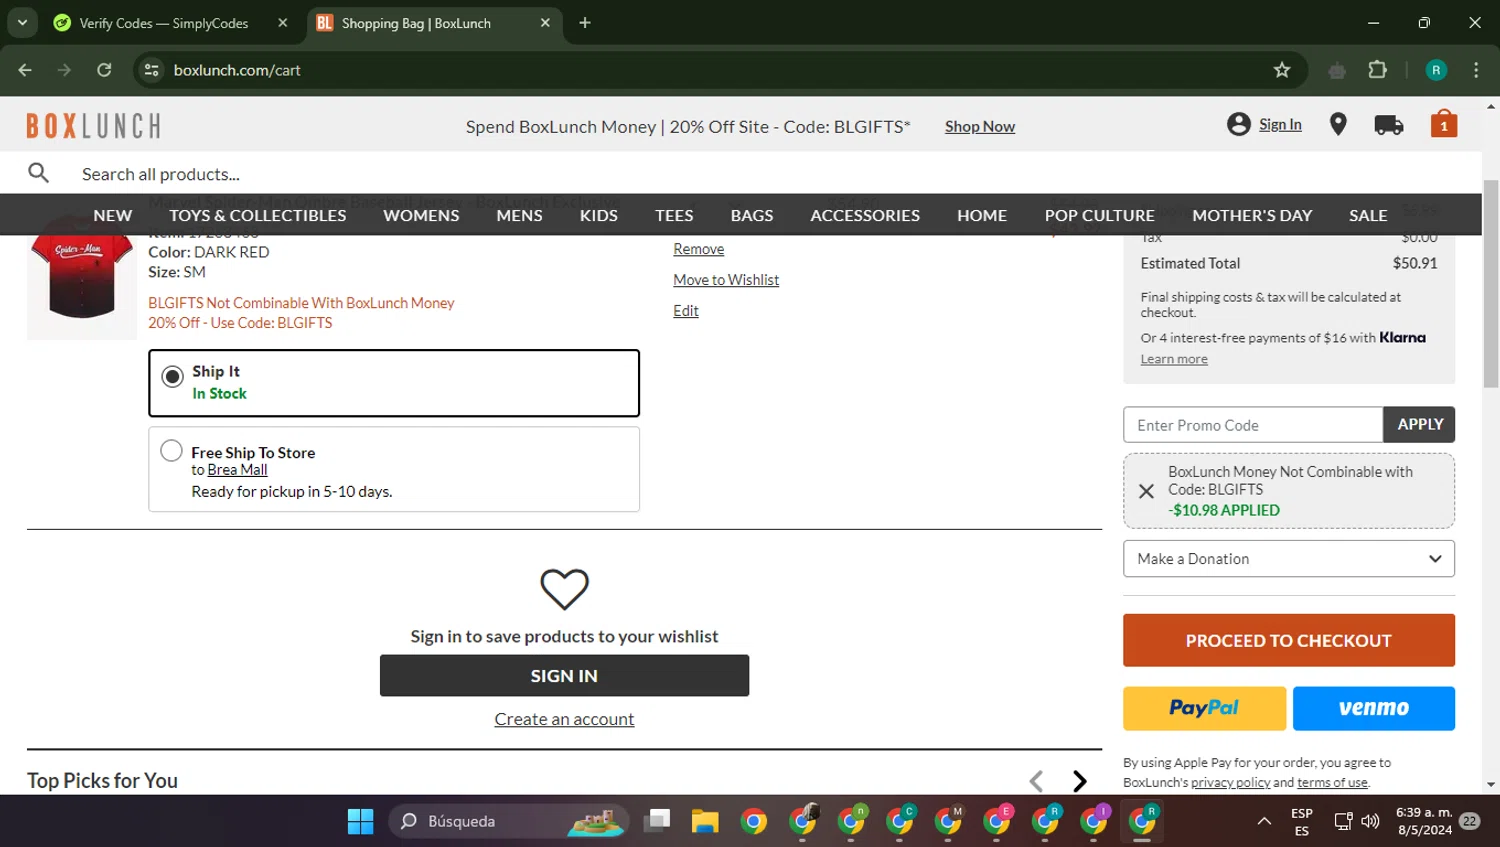Open the TEES menu
The width and height of the screenshot is (1500, 847).
(x=674, y=215)
